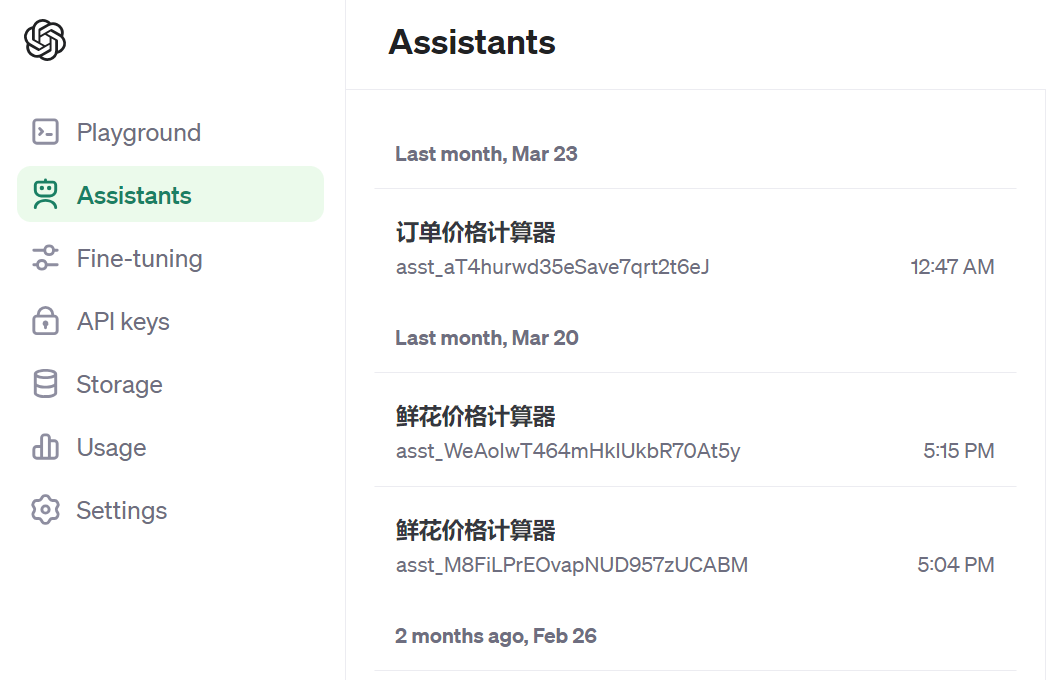1046x680 pixels.
Task: Click the 'Last month, Mar 23' header
Action: [486, 154]
